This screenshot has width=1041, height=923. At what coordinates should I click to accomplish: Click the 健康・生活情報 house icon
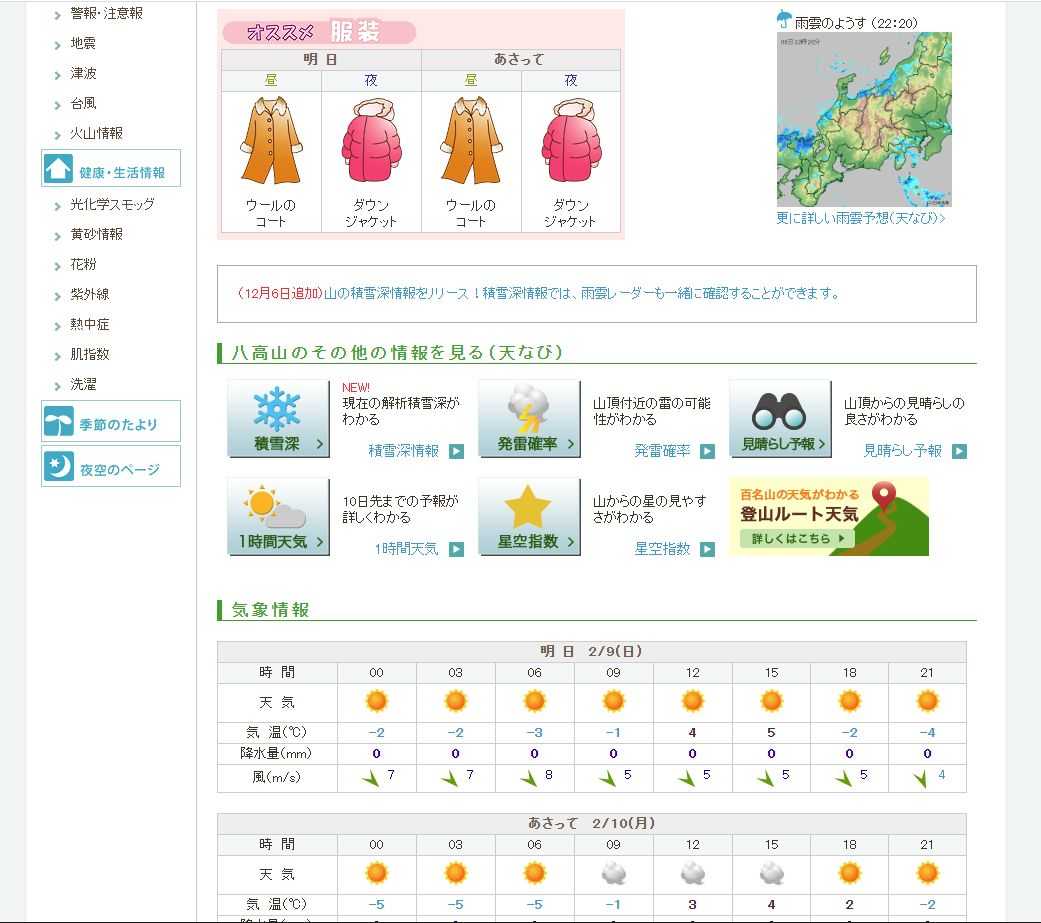59,170
